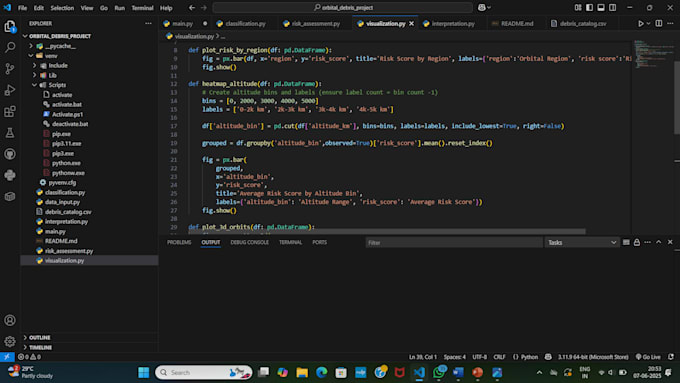Close the visualization.py tab
This screenshot has height=383, width=680.
411,23
